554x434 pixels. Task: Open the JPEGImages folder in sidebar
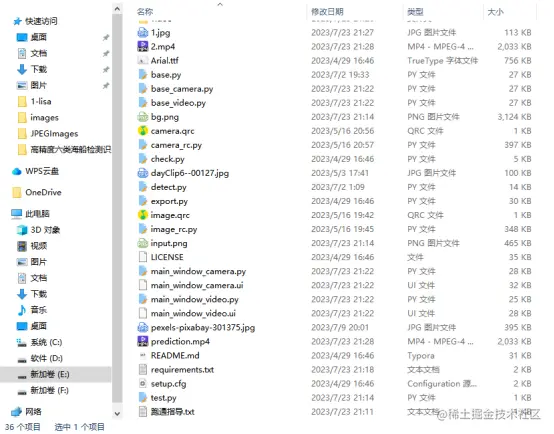point(54,134)
